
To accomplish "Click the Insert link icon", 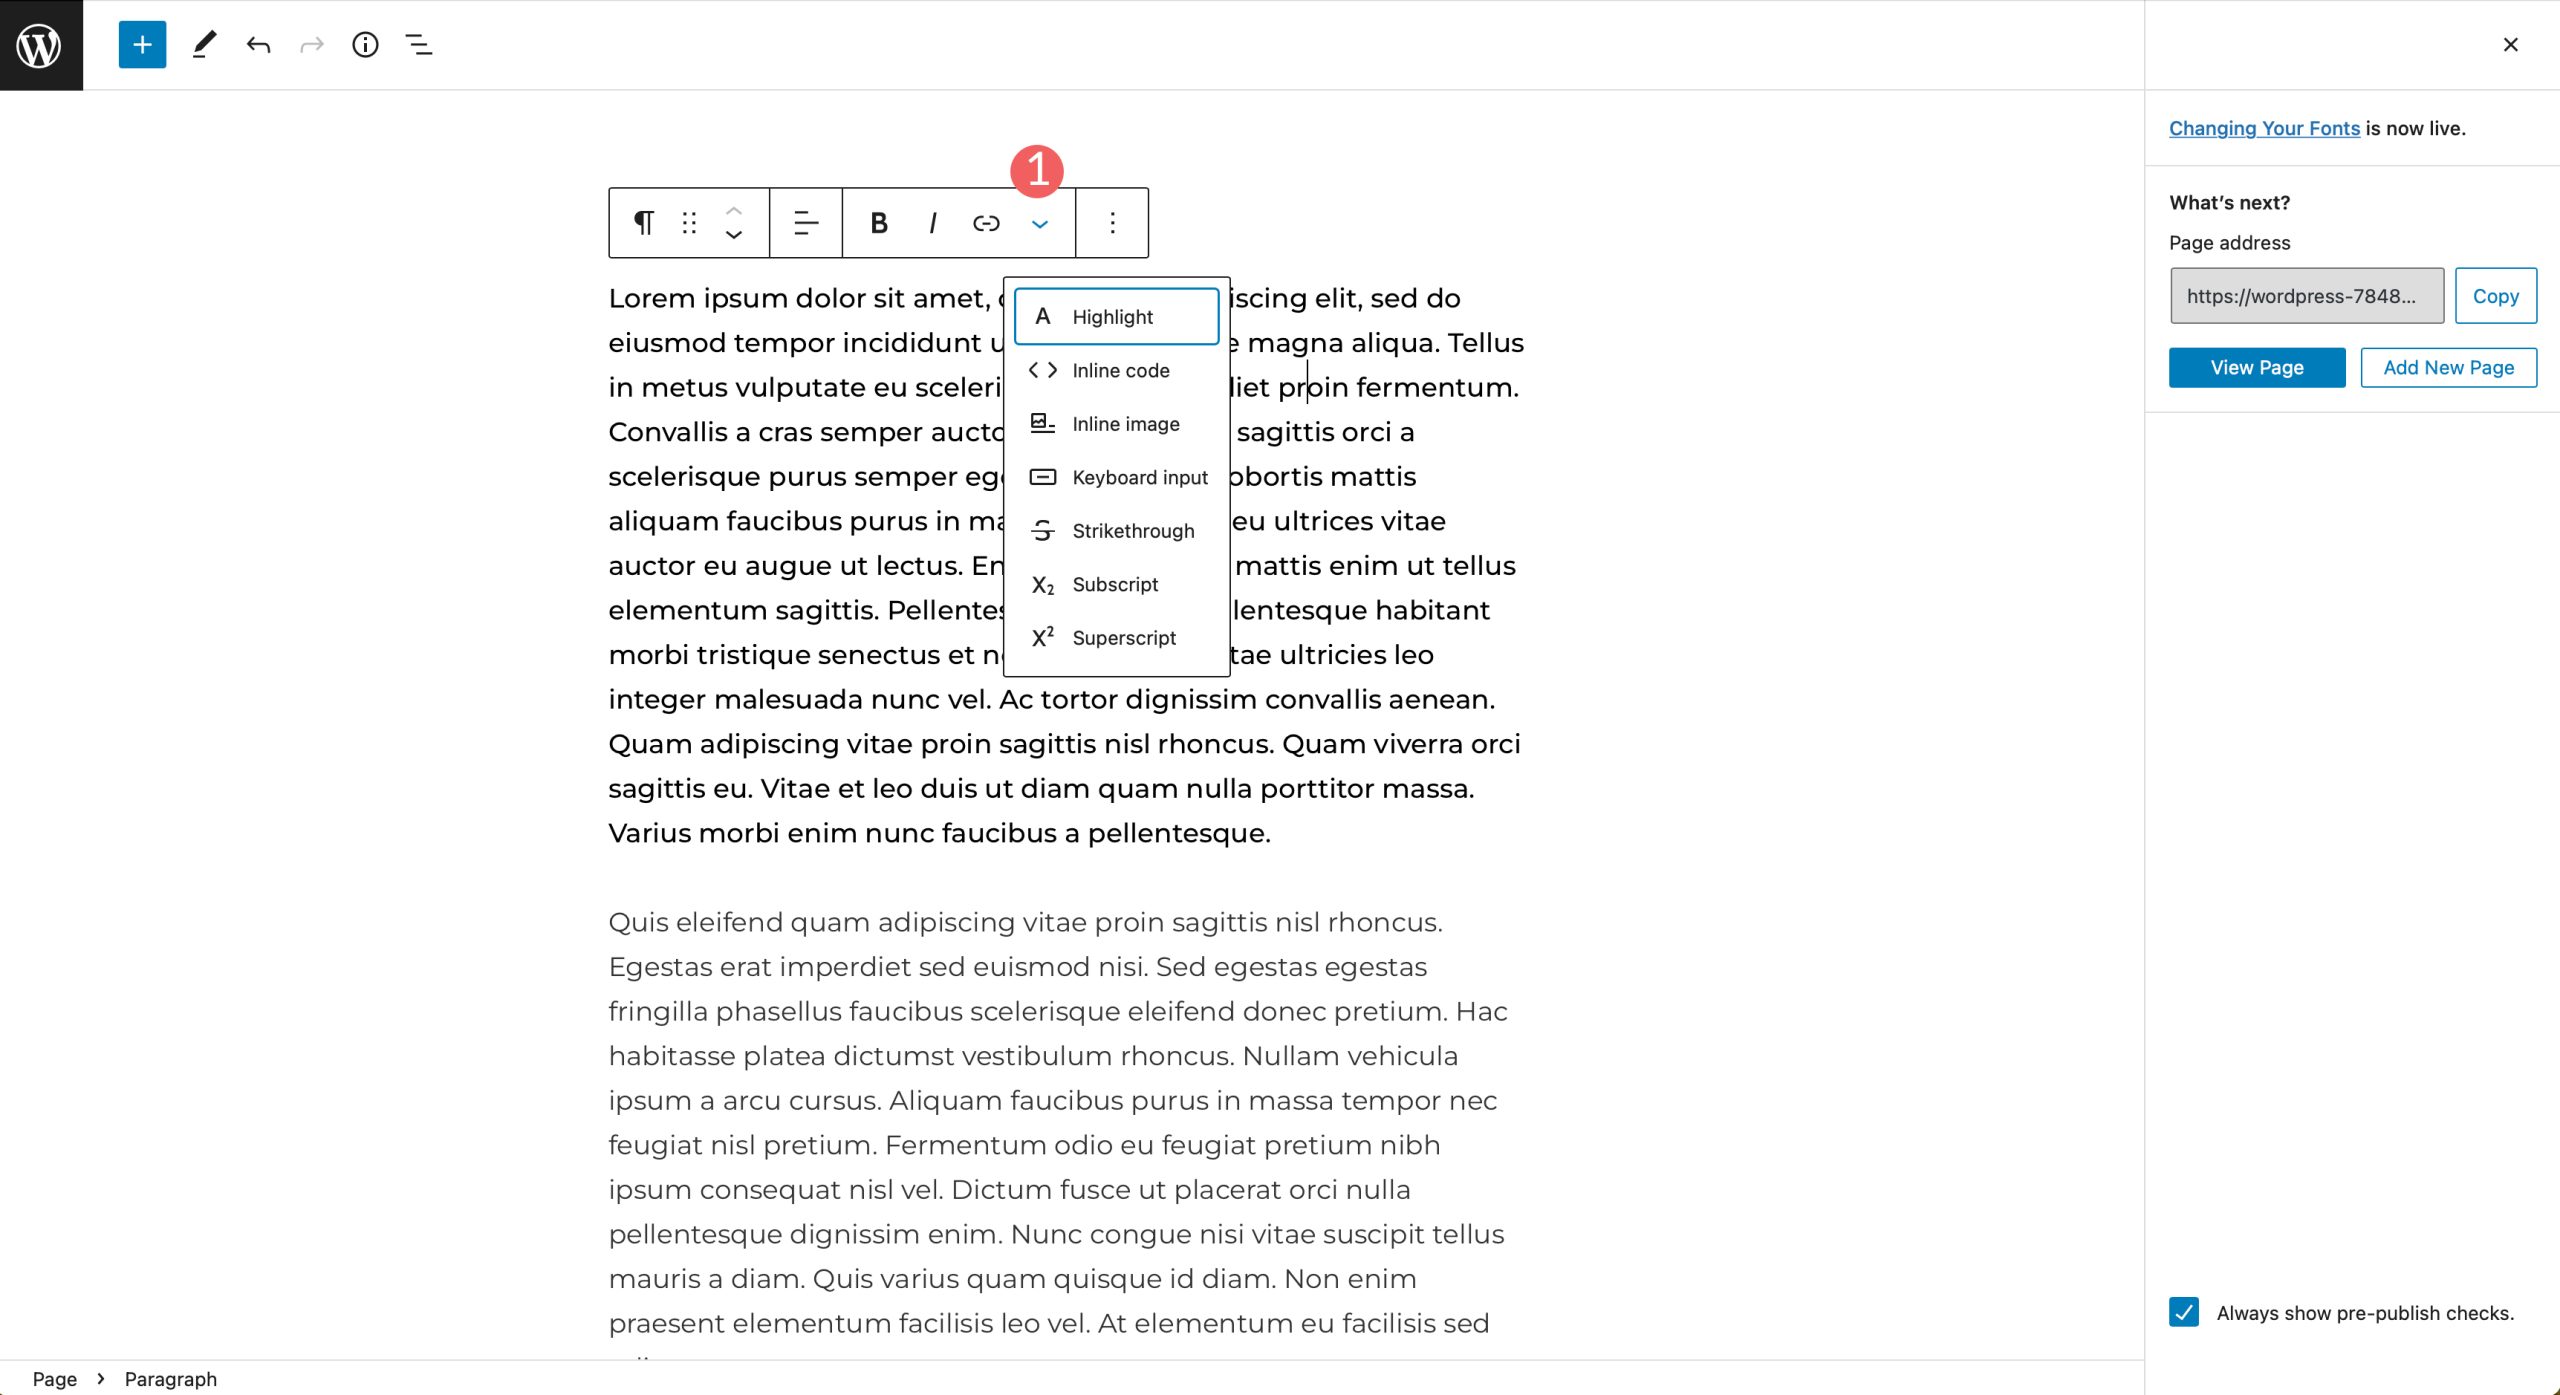I will tap(986, 223).
